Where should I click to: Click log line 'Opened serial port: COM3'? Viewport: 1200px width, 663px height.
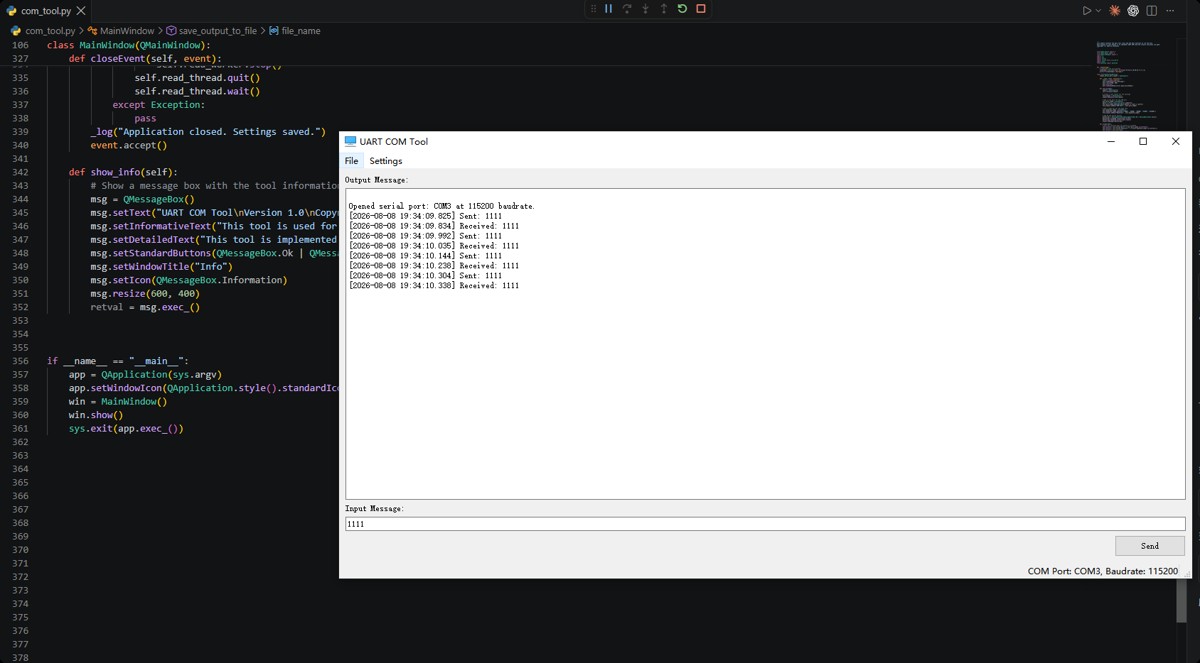[442, 206]
